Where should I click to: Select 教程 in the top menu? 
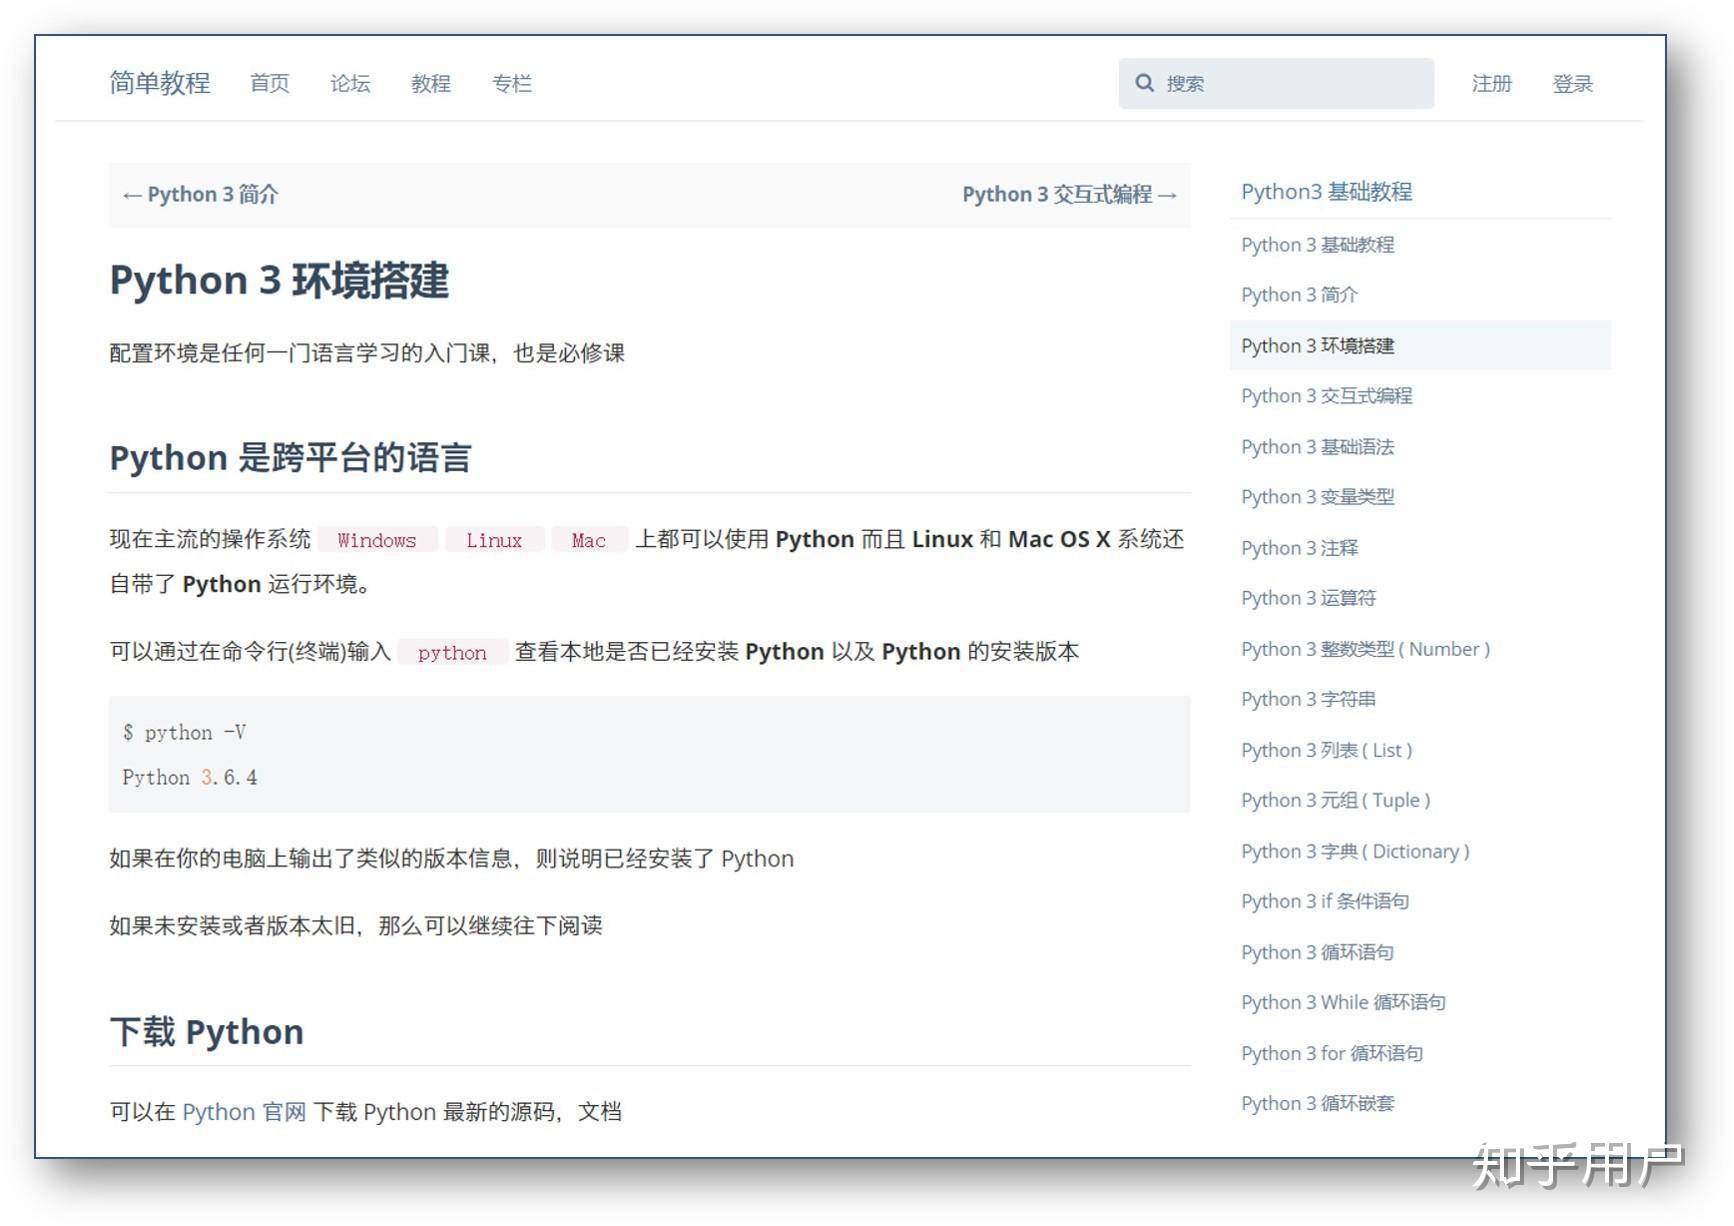431,84
